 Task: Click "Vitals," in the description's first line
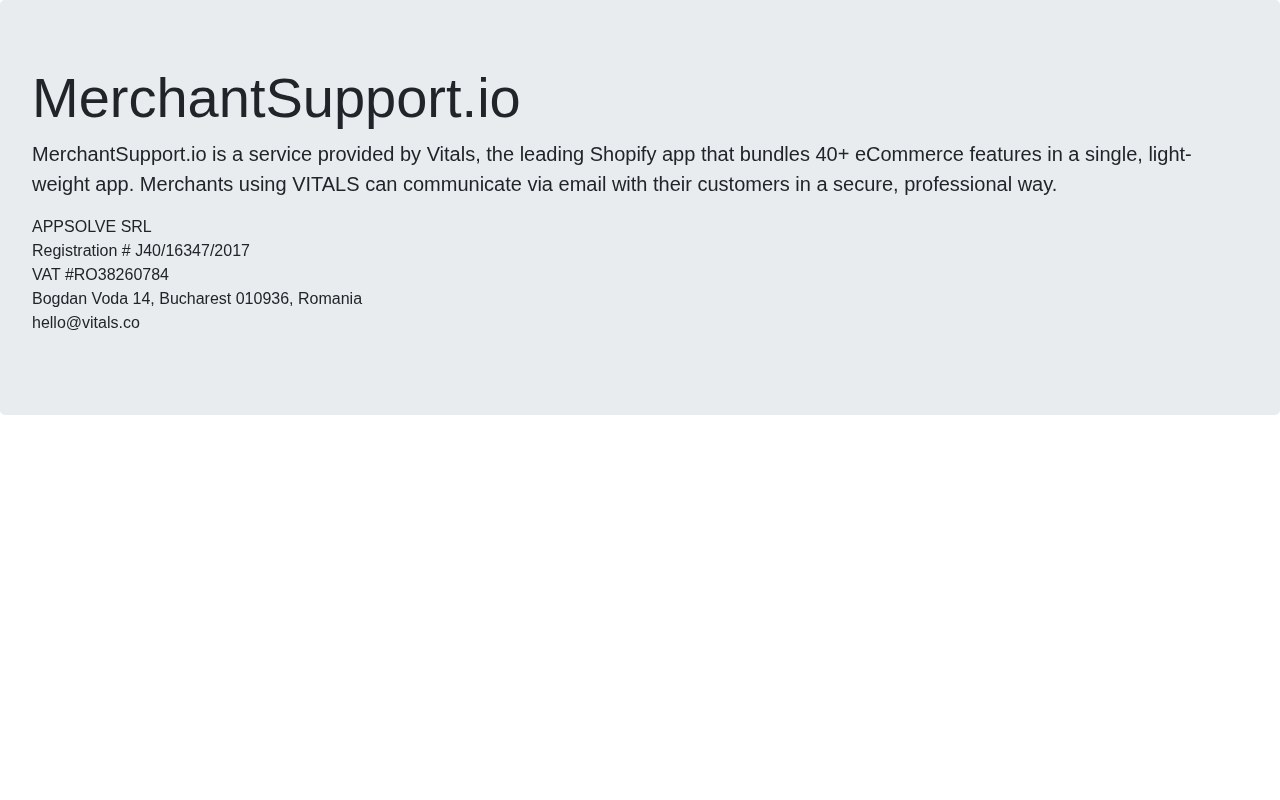click(451, 154)
